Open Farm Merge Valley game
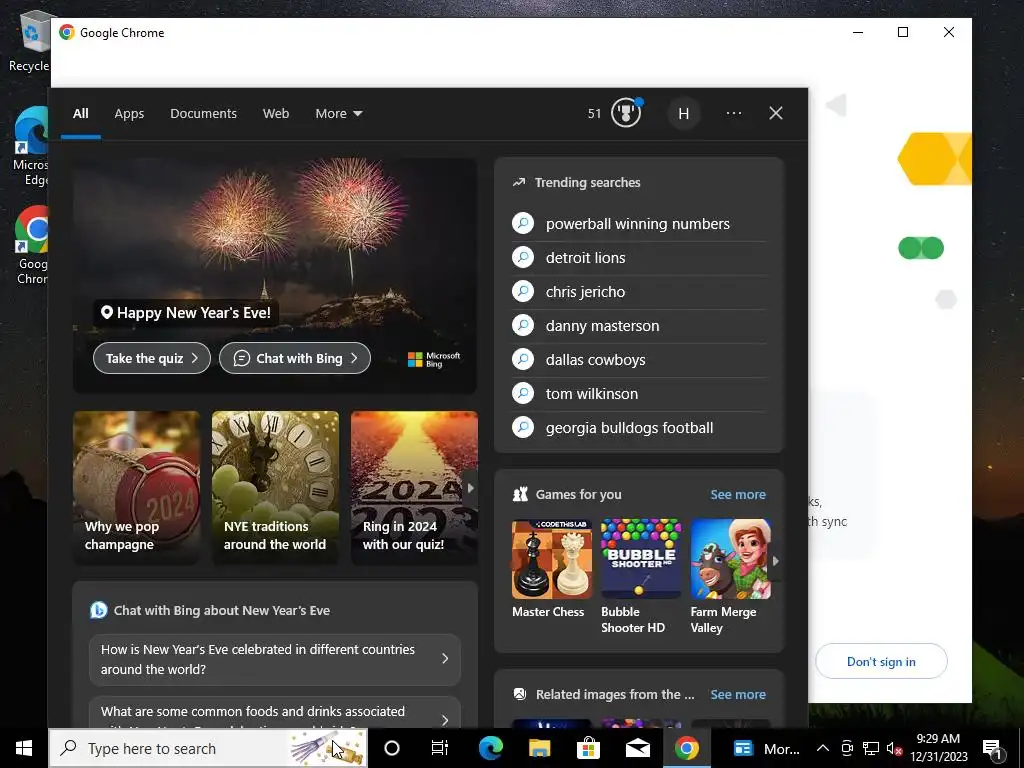This screenshot has height=768, width=1024. tap(730, 577)
